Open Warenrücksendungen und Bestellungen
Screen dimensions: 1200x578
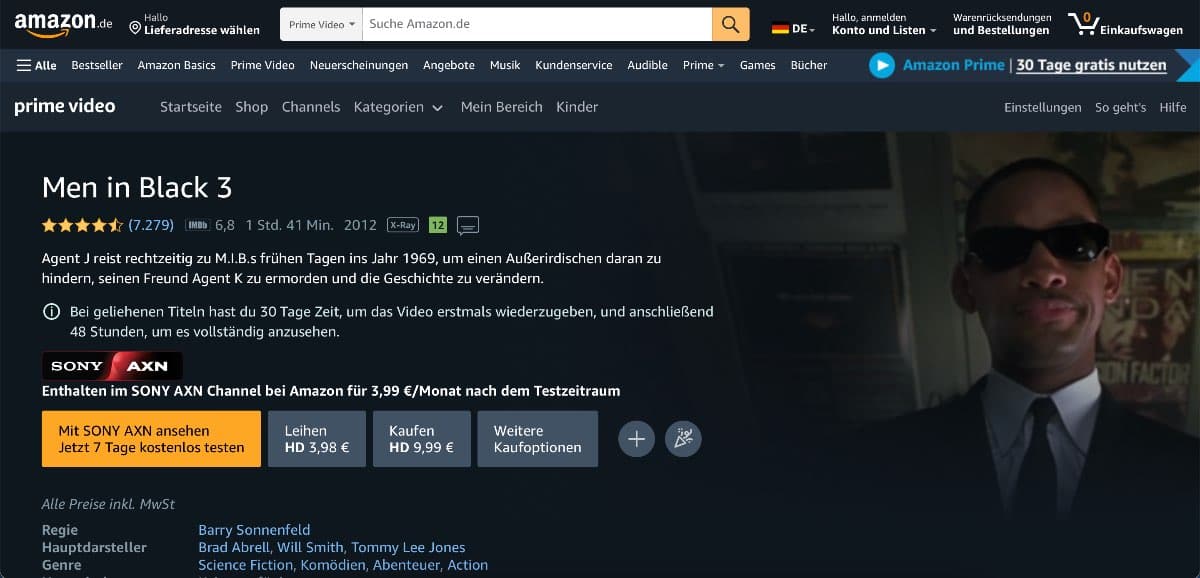(1002, 24)
